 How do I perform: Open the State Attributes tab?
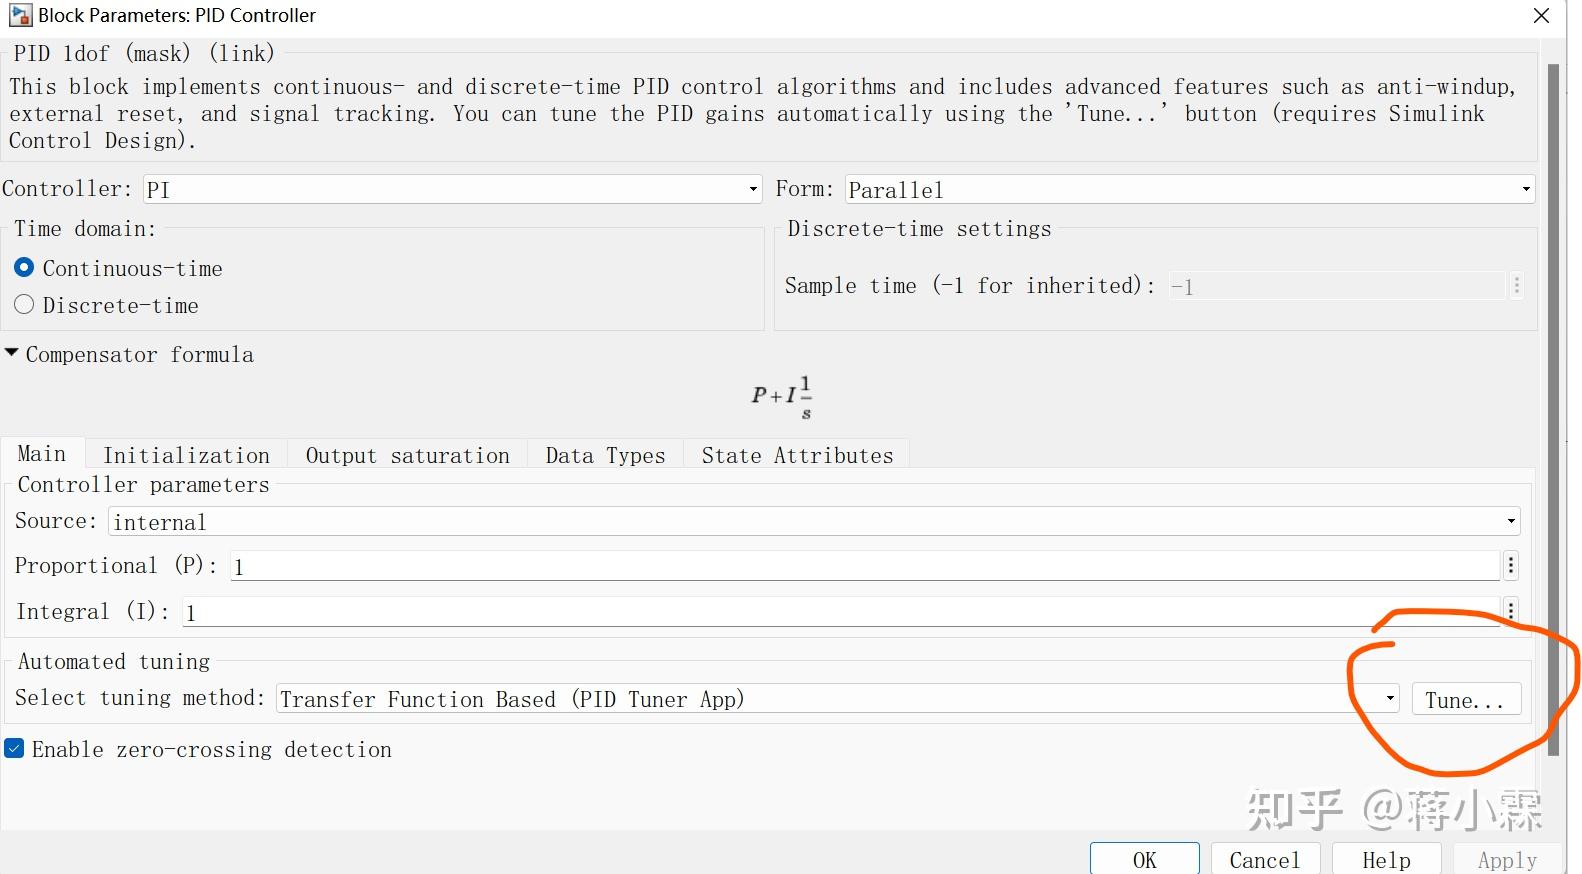pyautogui.click(x=797, y=455)
